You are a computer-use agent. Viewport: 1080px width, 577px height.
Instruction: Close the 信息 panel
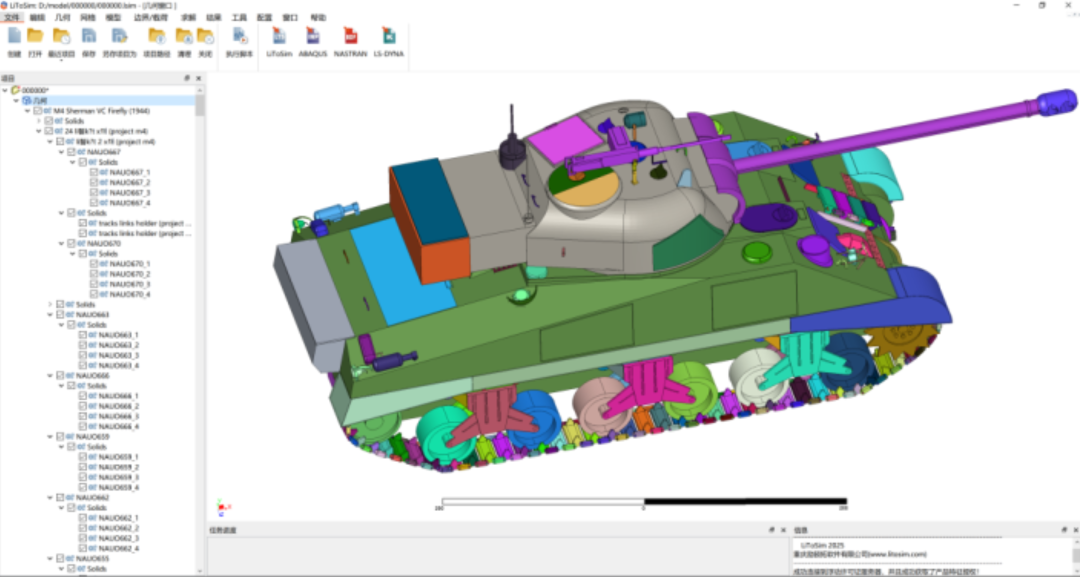(x=1076, y=529)
